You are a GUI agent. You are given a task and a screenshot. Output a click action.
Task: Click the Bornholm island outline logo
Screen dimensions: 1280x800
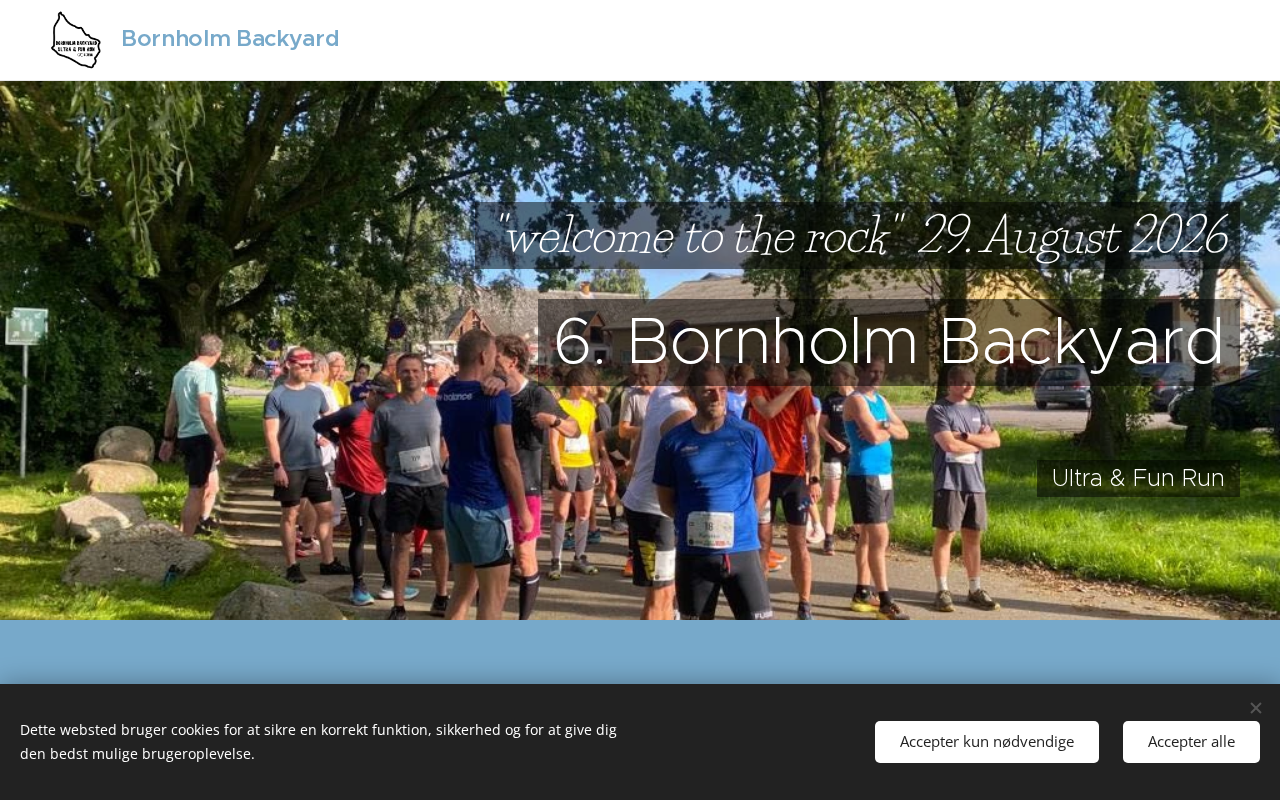[x=76, y=40]
